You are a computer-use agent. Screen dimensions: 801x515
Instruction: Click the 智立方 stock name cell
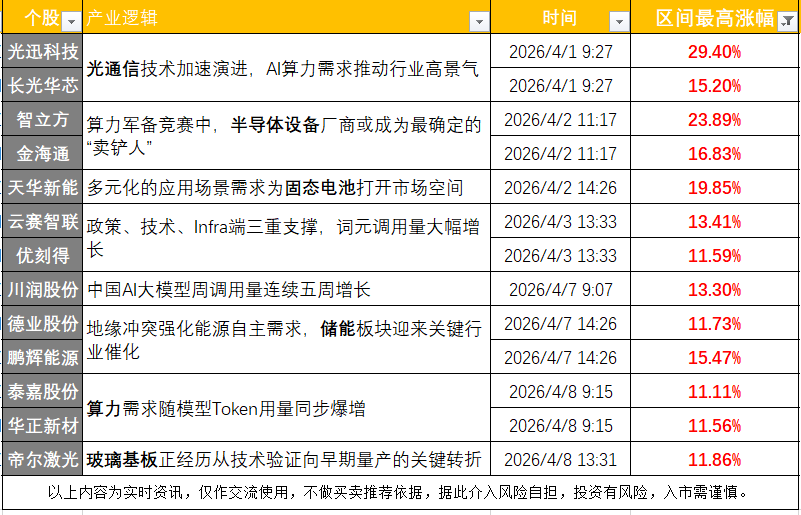[42, 120]
